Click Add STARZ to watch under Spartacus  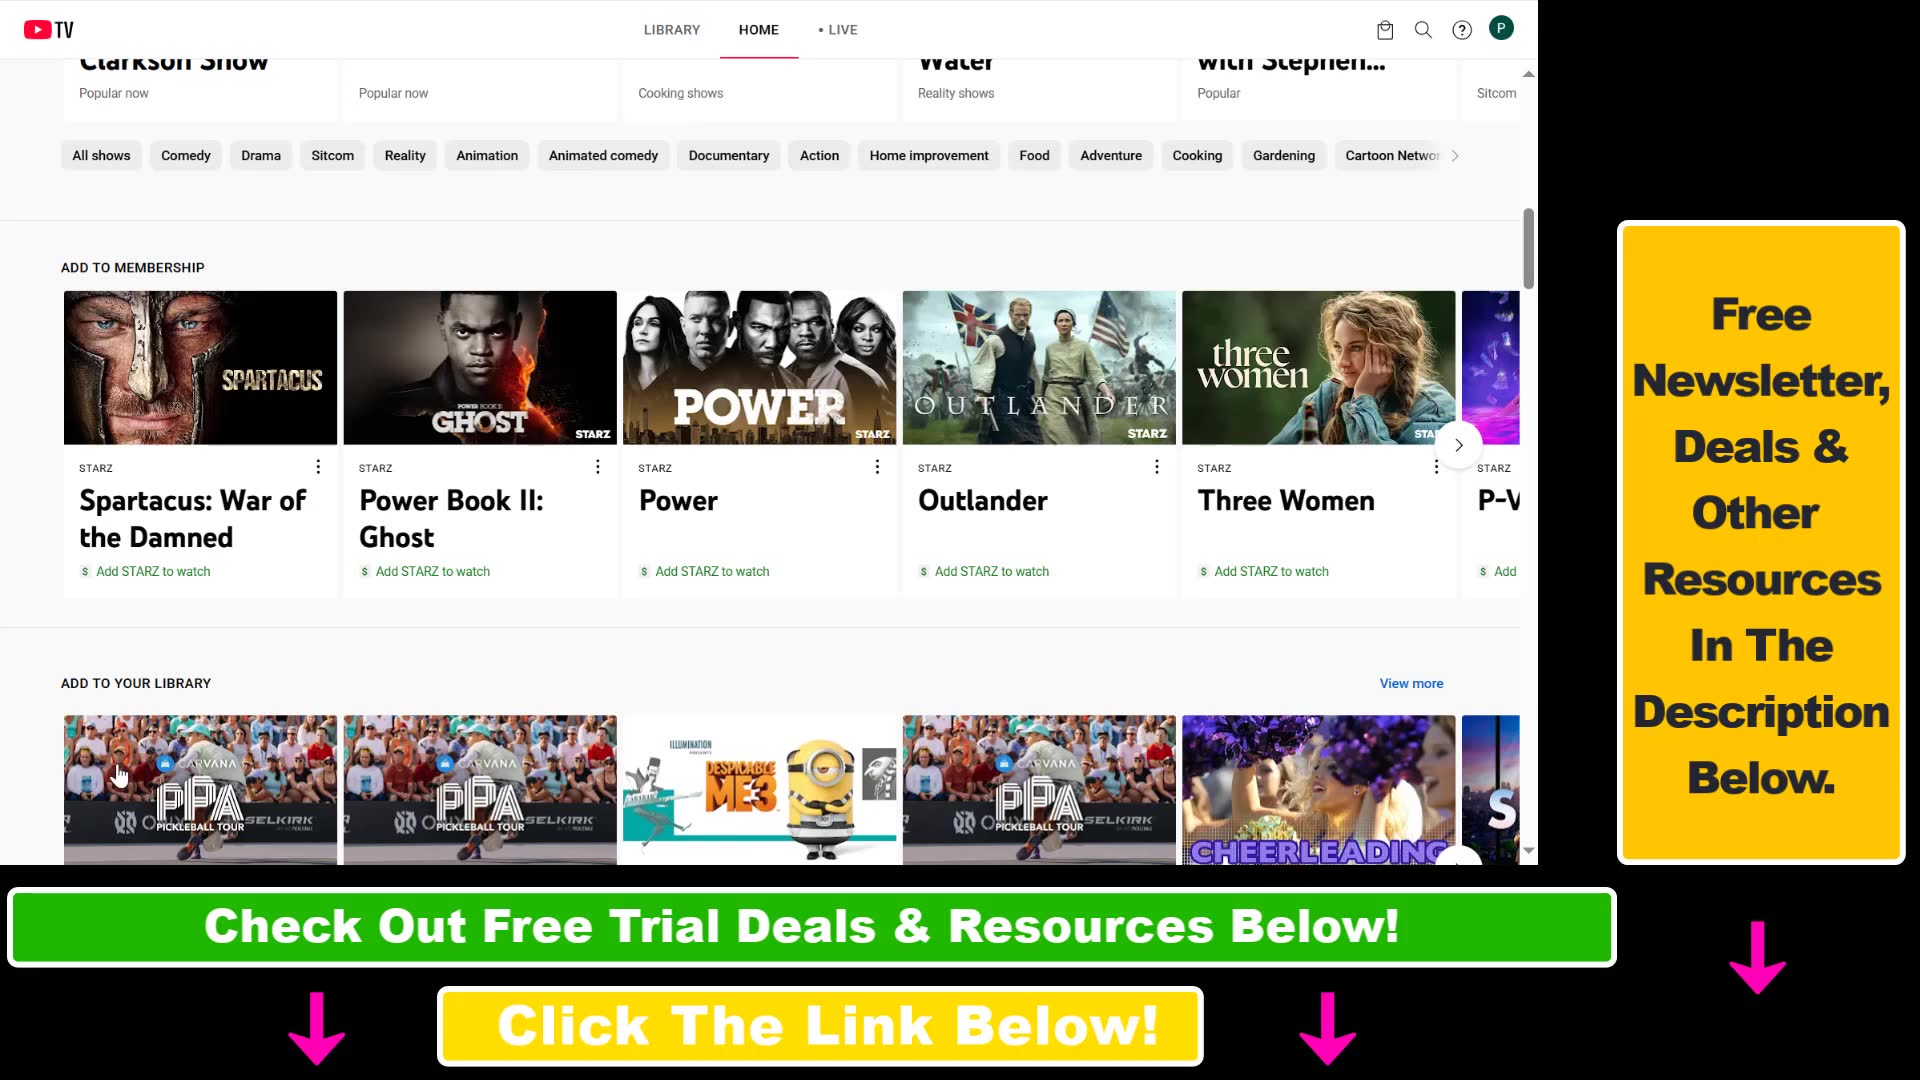click(x=153, y=571)
